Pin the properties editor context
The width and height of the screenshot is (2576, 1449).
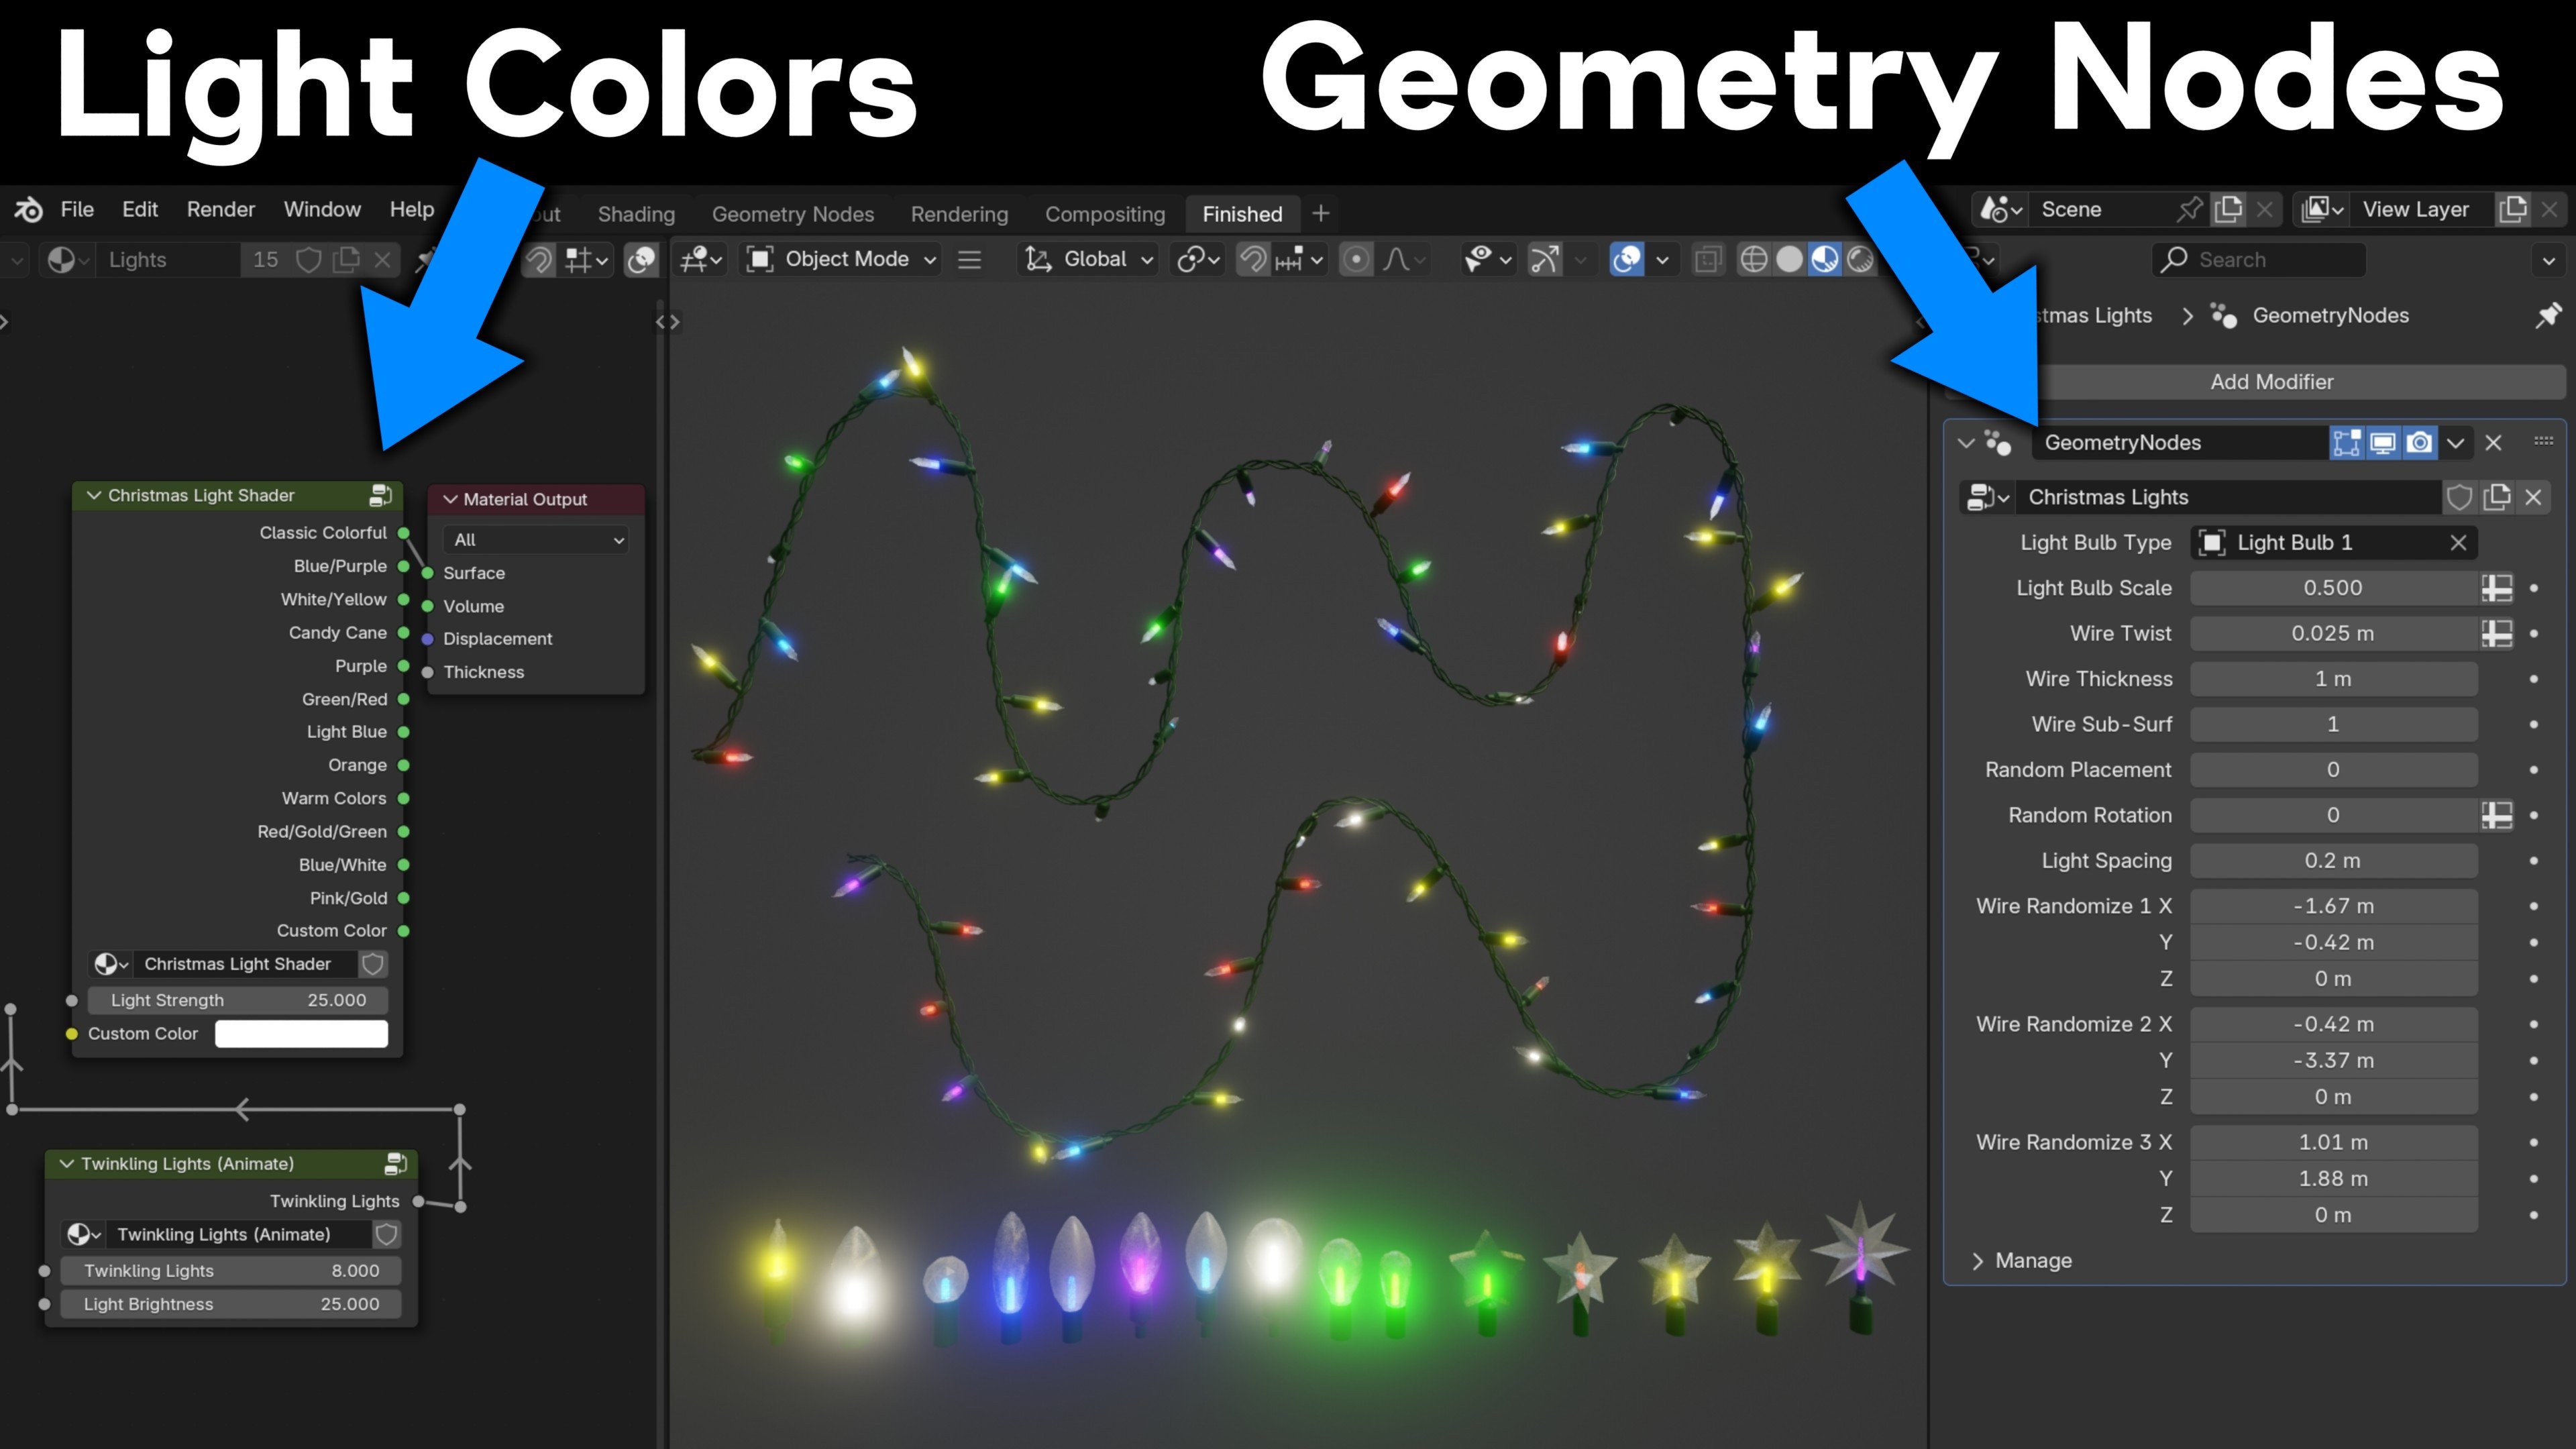click(2547, 316)
